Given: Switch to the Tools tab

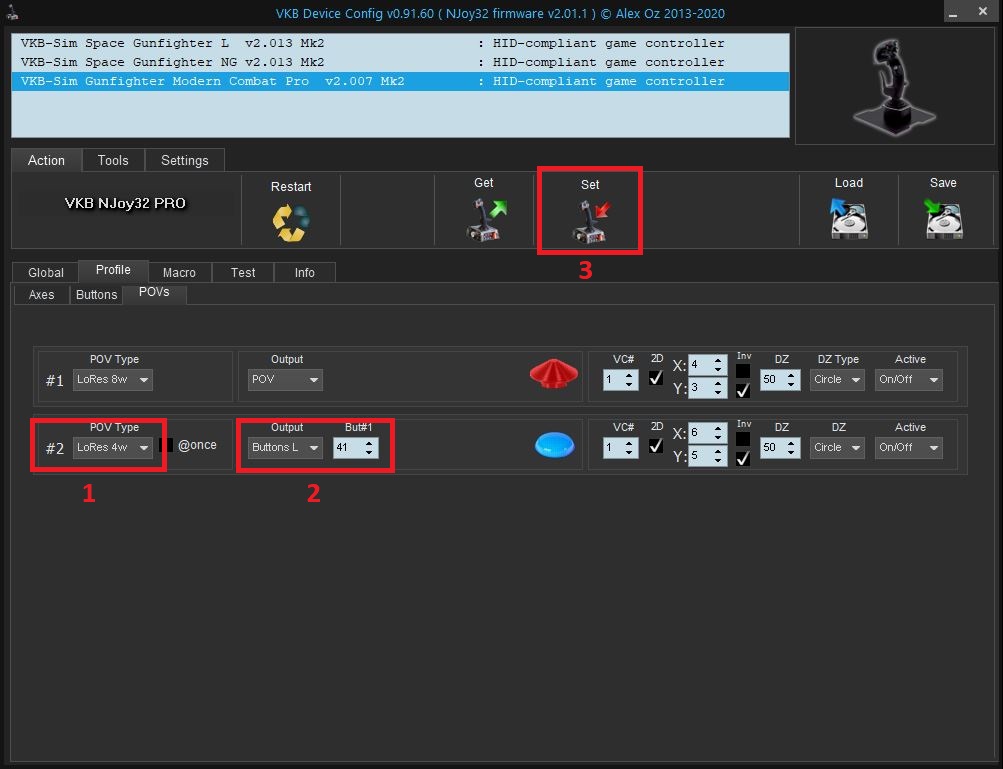Looking at the screenshot, I should point(113,160).
